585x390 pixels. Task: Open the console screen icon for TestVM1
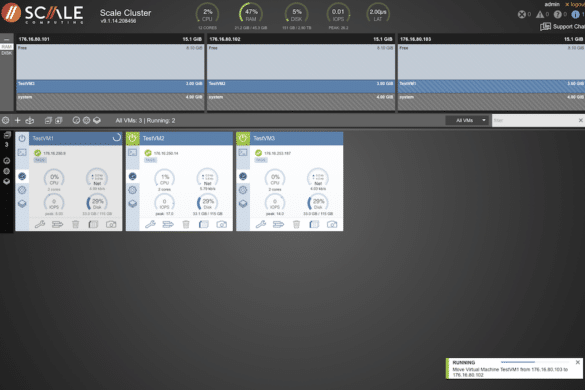coord(22,152)
